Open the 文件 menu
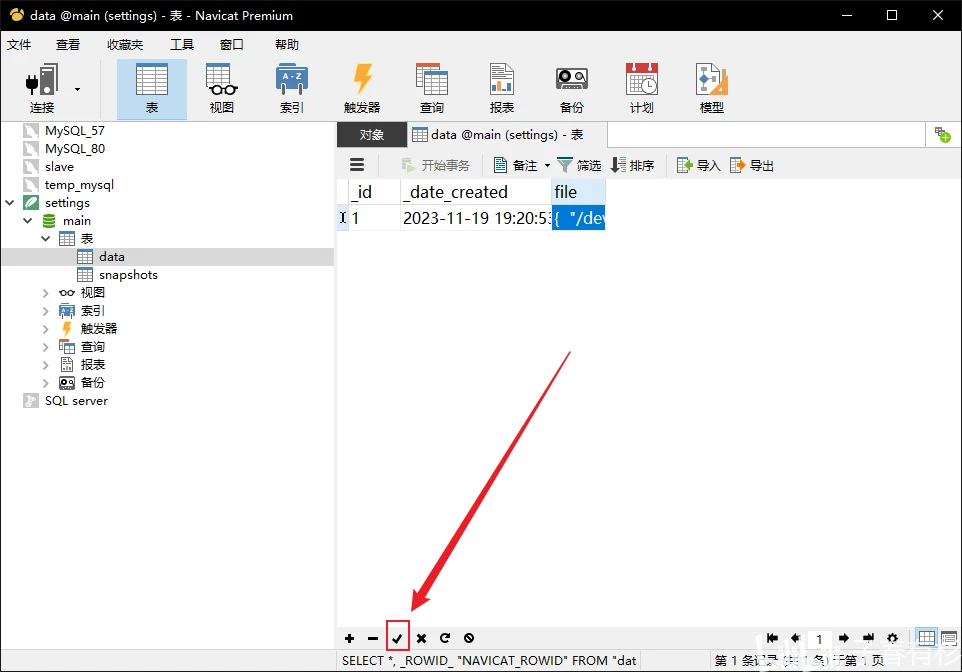 [19, 45]
